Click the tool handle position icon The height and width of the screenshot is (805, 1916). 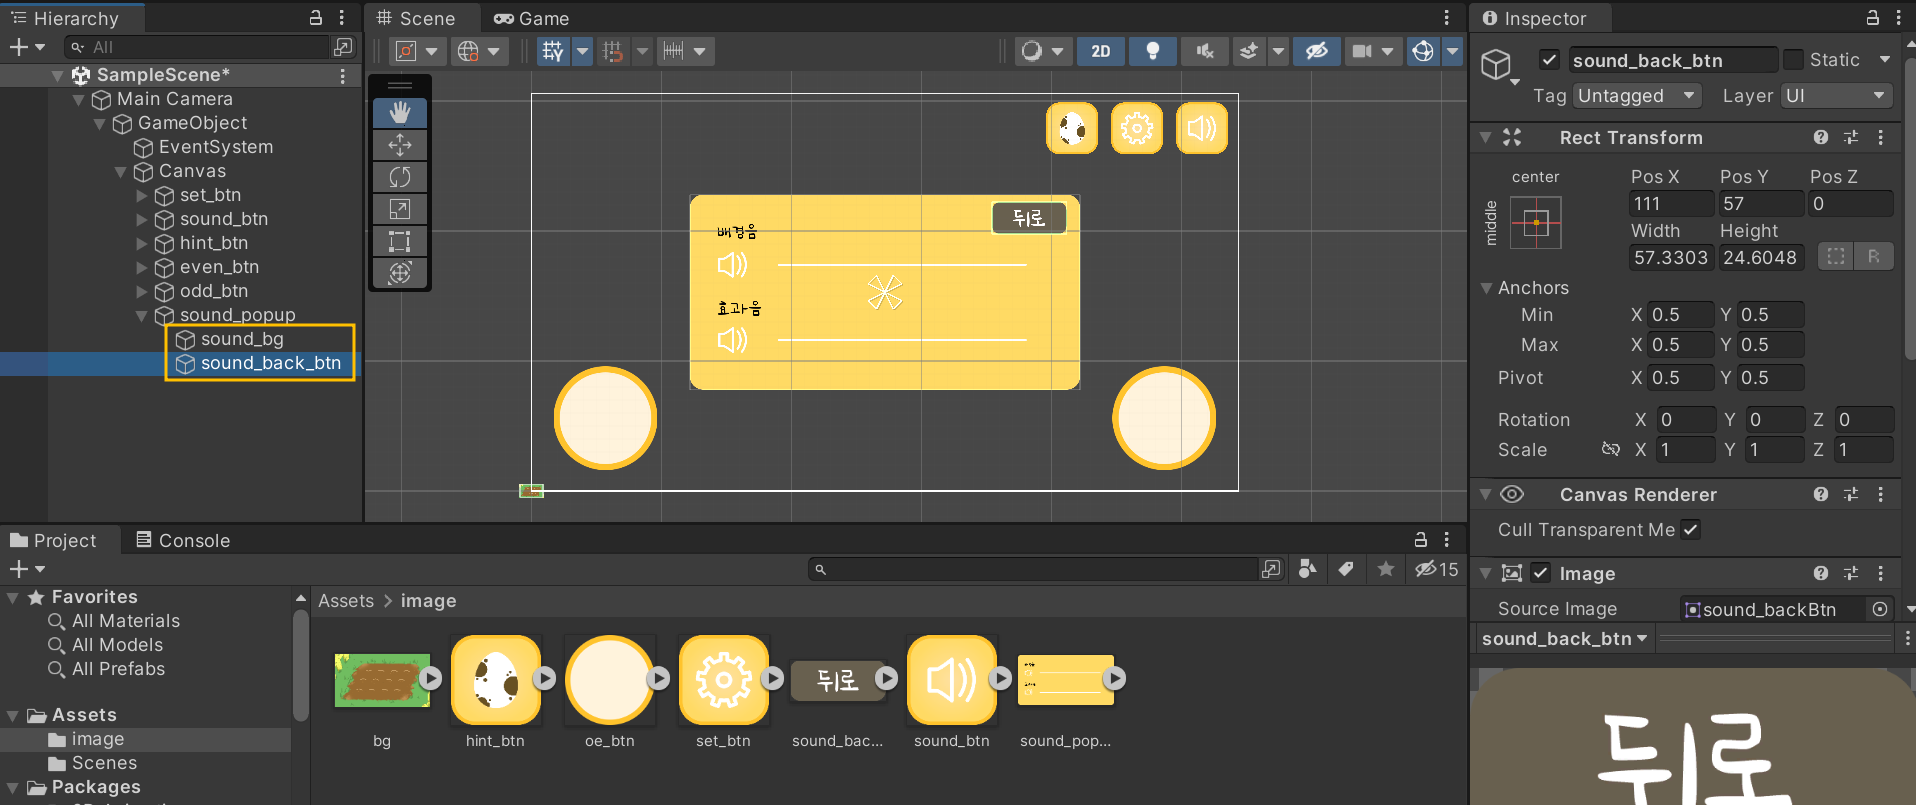[x=407, y=51]
